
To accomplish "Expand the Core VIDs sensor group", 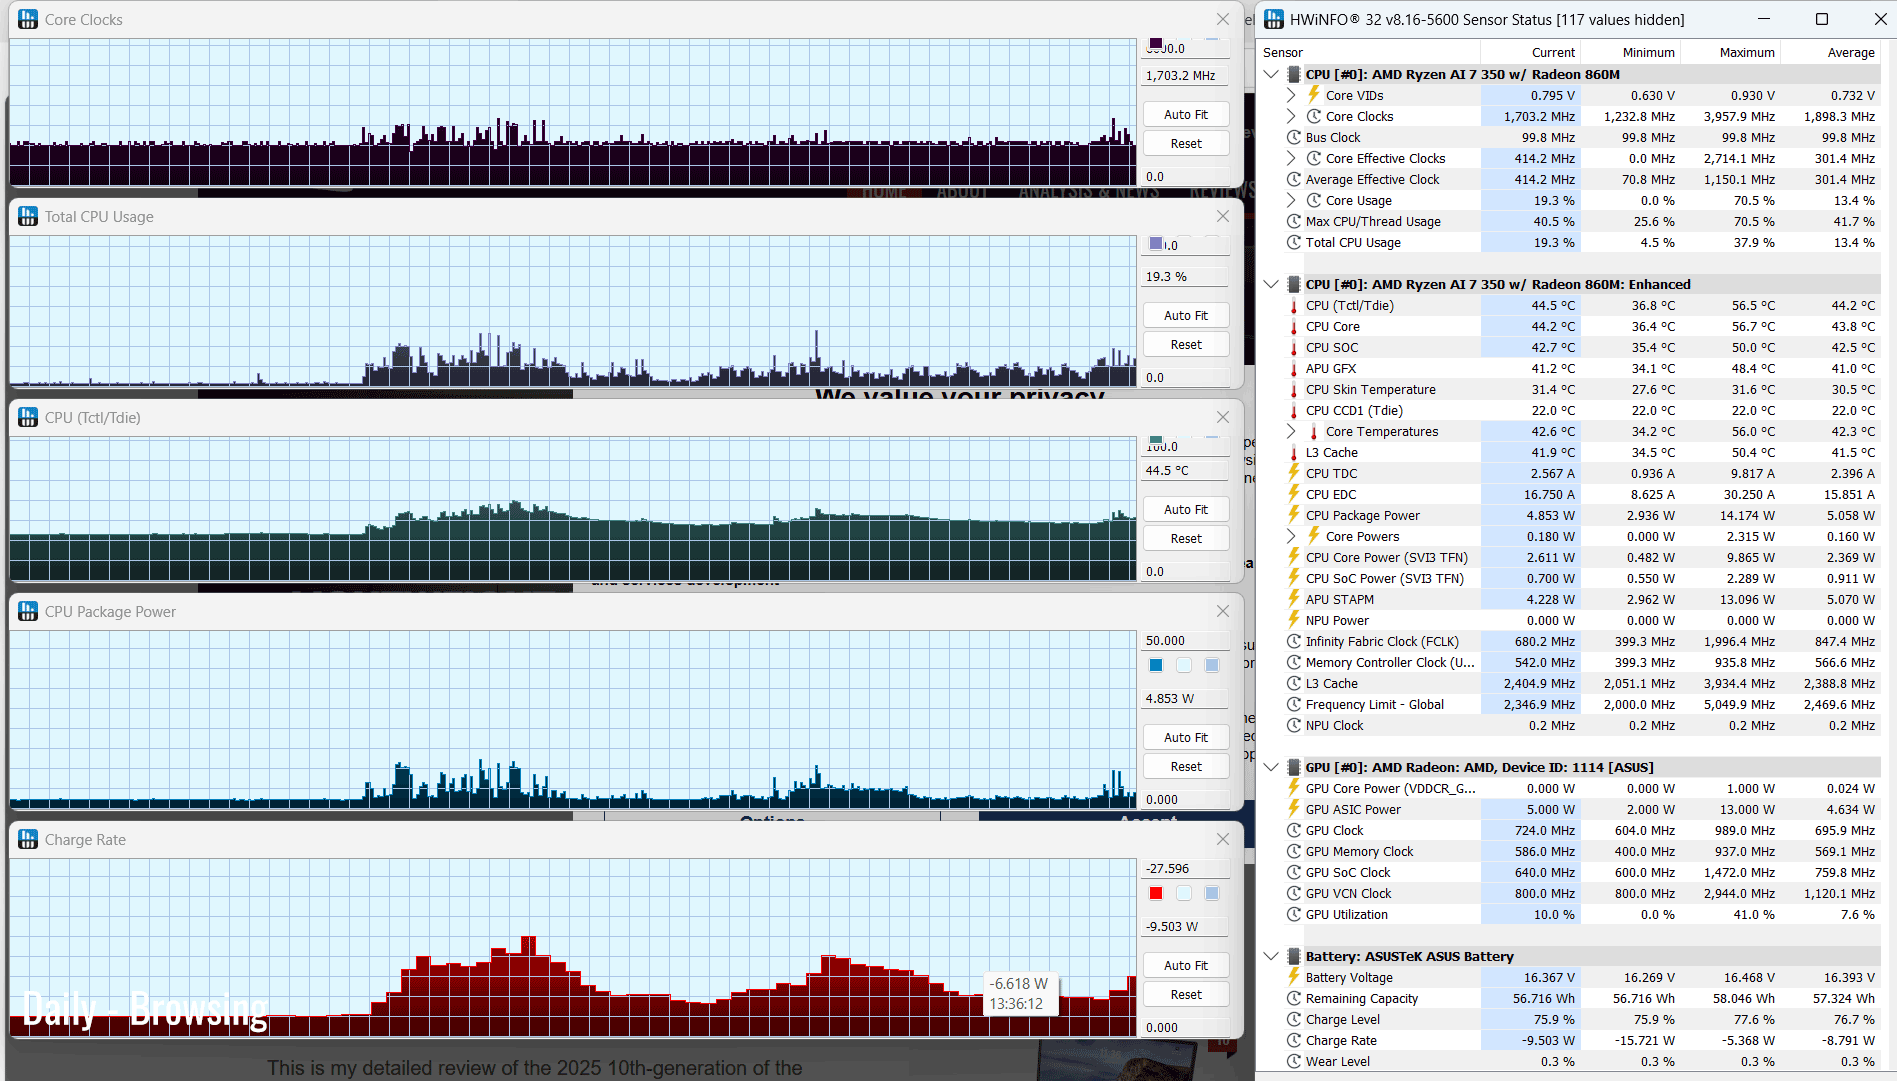I will (1291, 95).
